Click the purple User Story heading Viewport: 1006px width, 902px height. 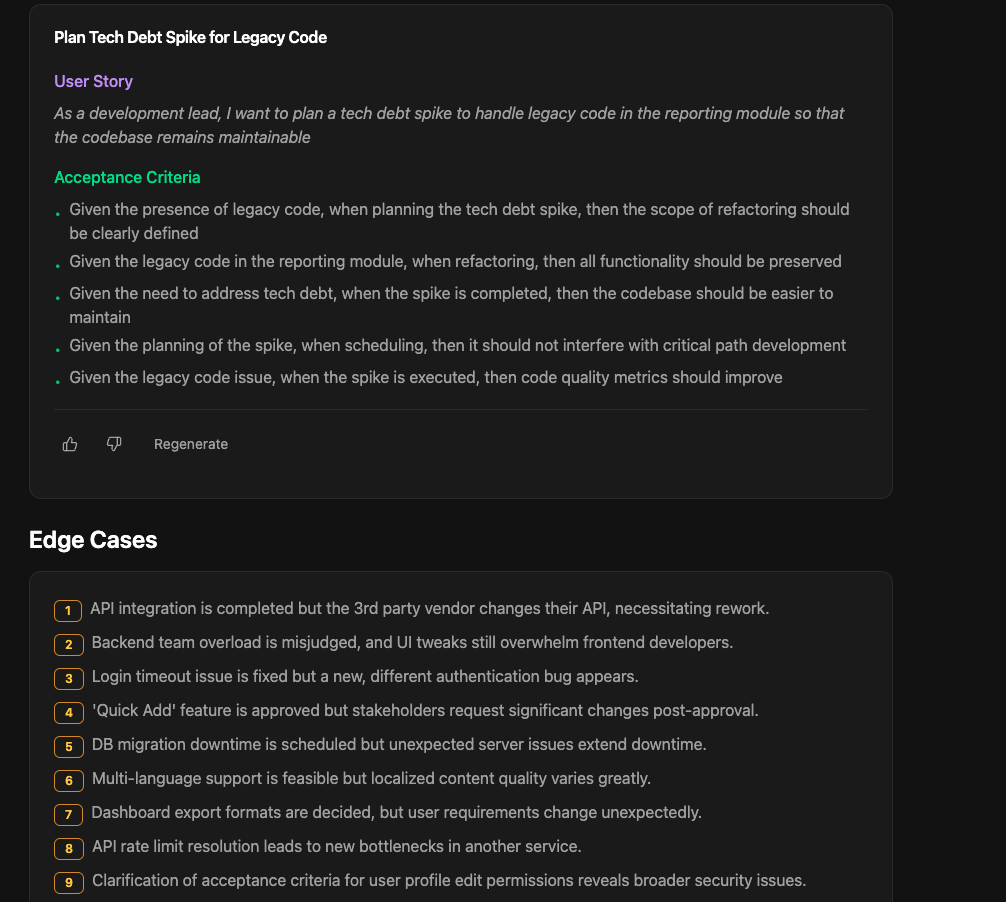(x=93, y=82)
